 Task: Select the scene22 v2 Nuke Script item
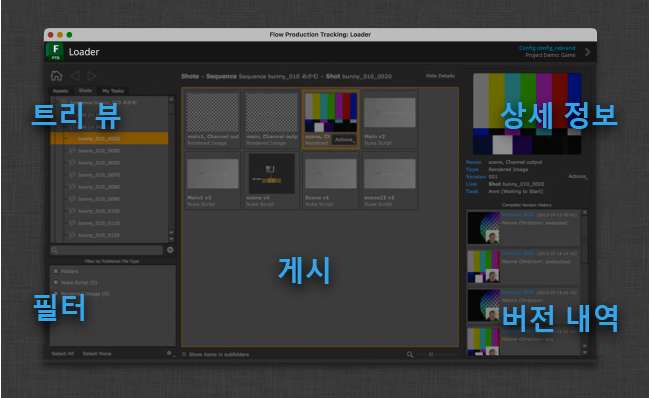coord(389,180)
